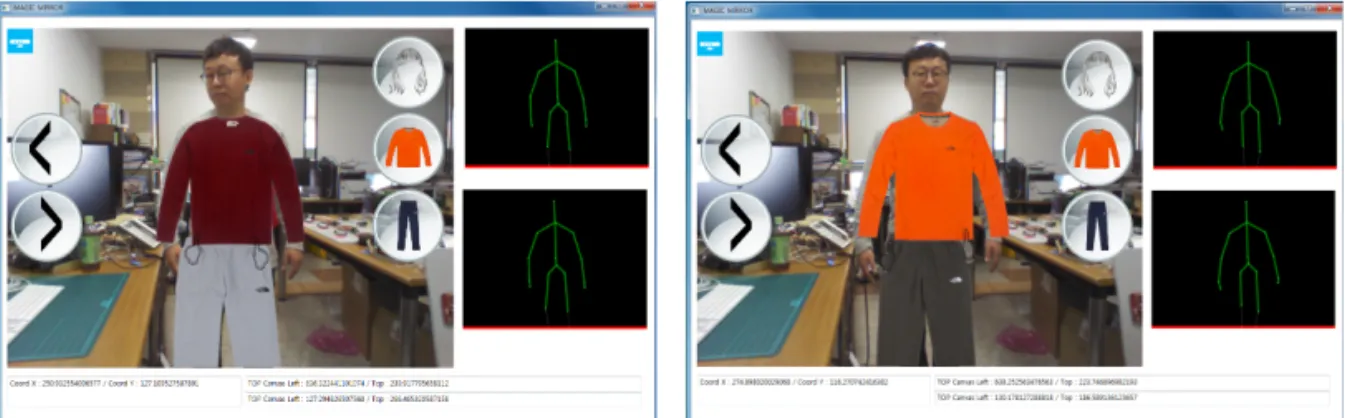Click the MAGIC MIRROR title of the red-sweater window
Viewport: 1345px width, 418px height.
pos(40,7)
